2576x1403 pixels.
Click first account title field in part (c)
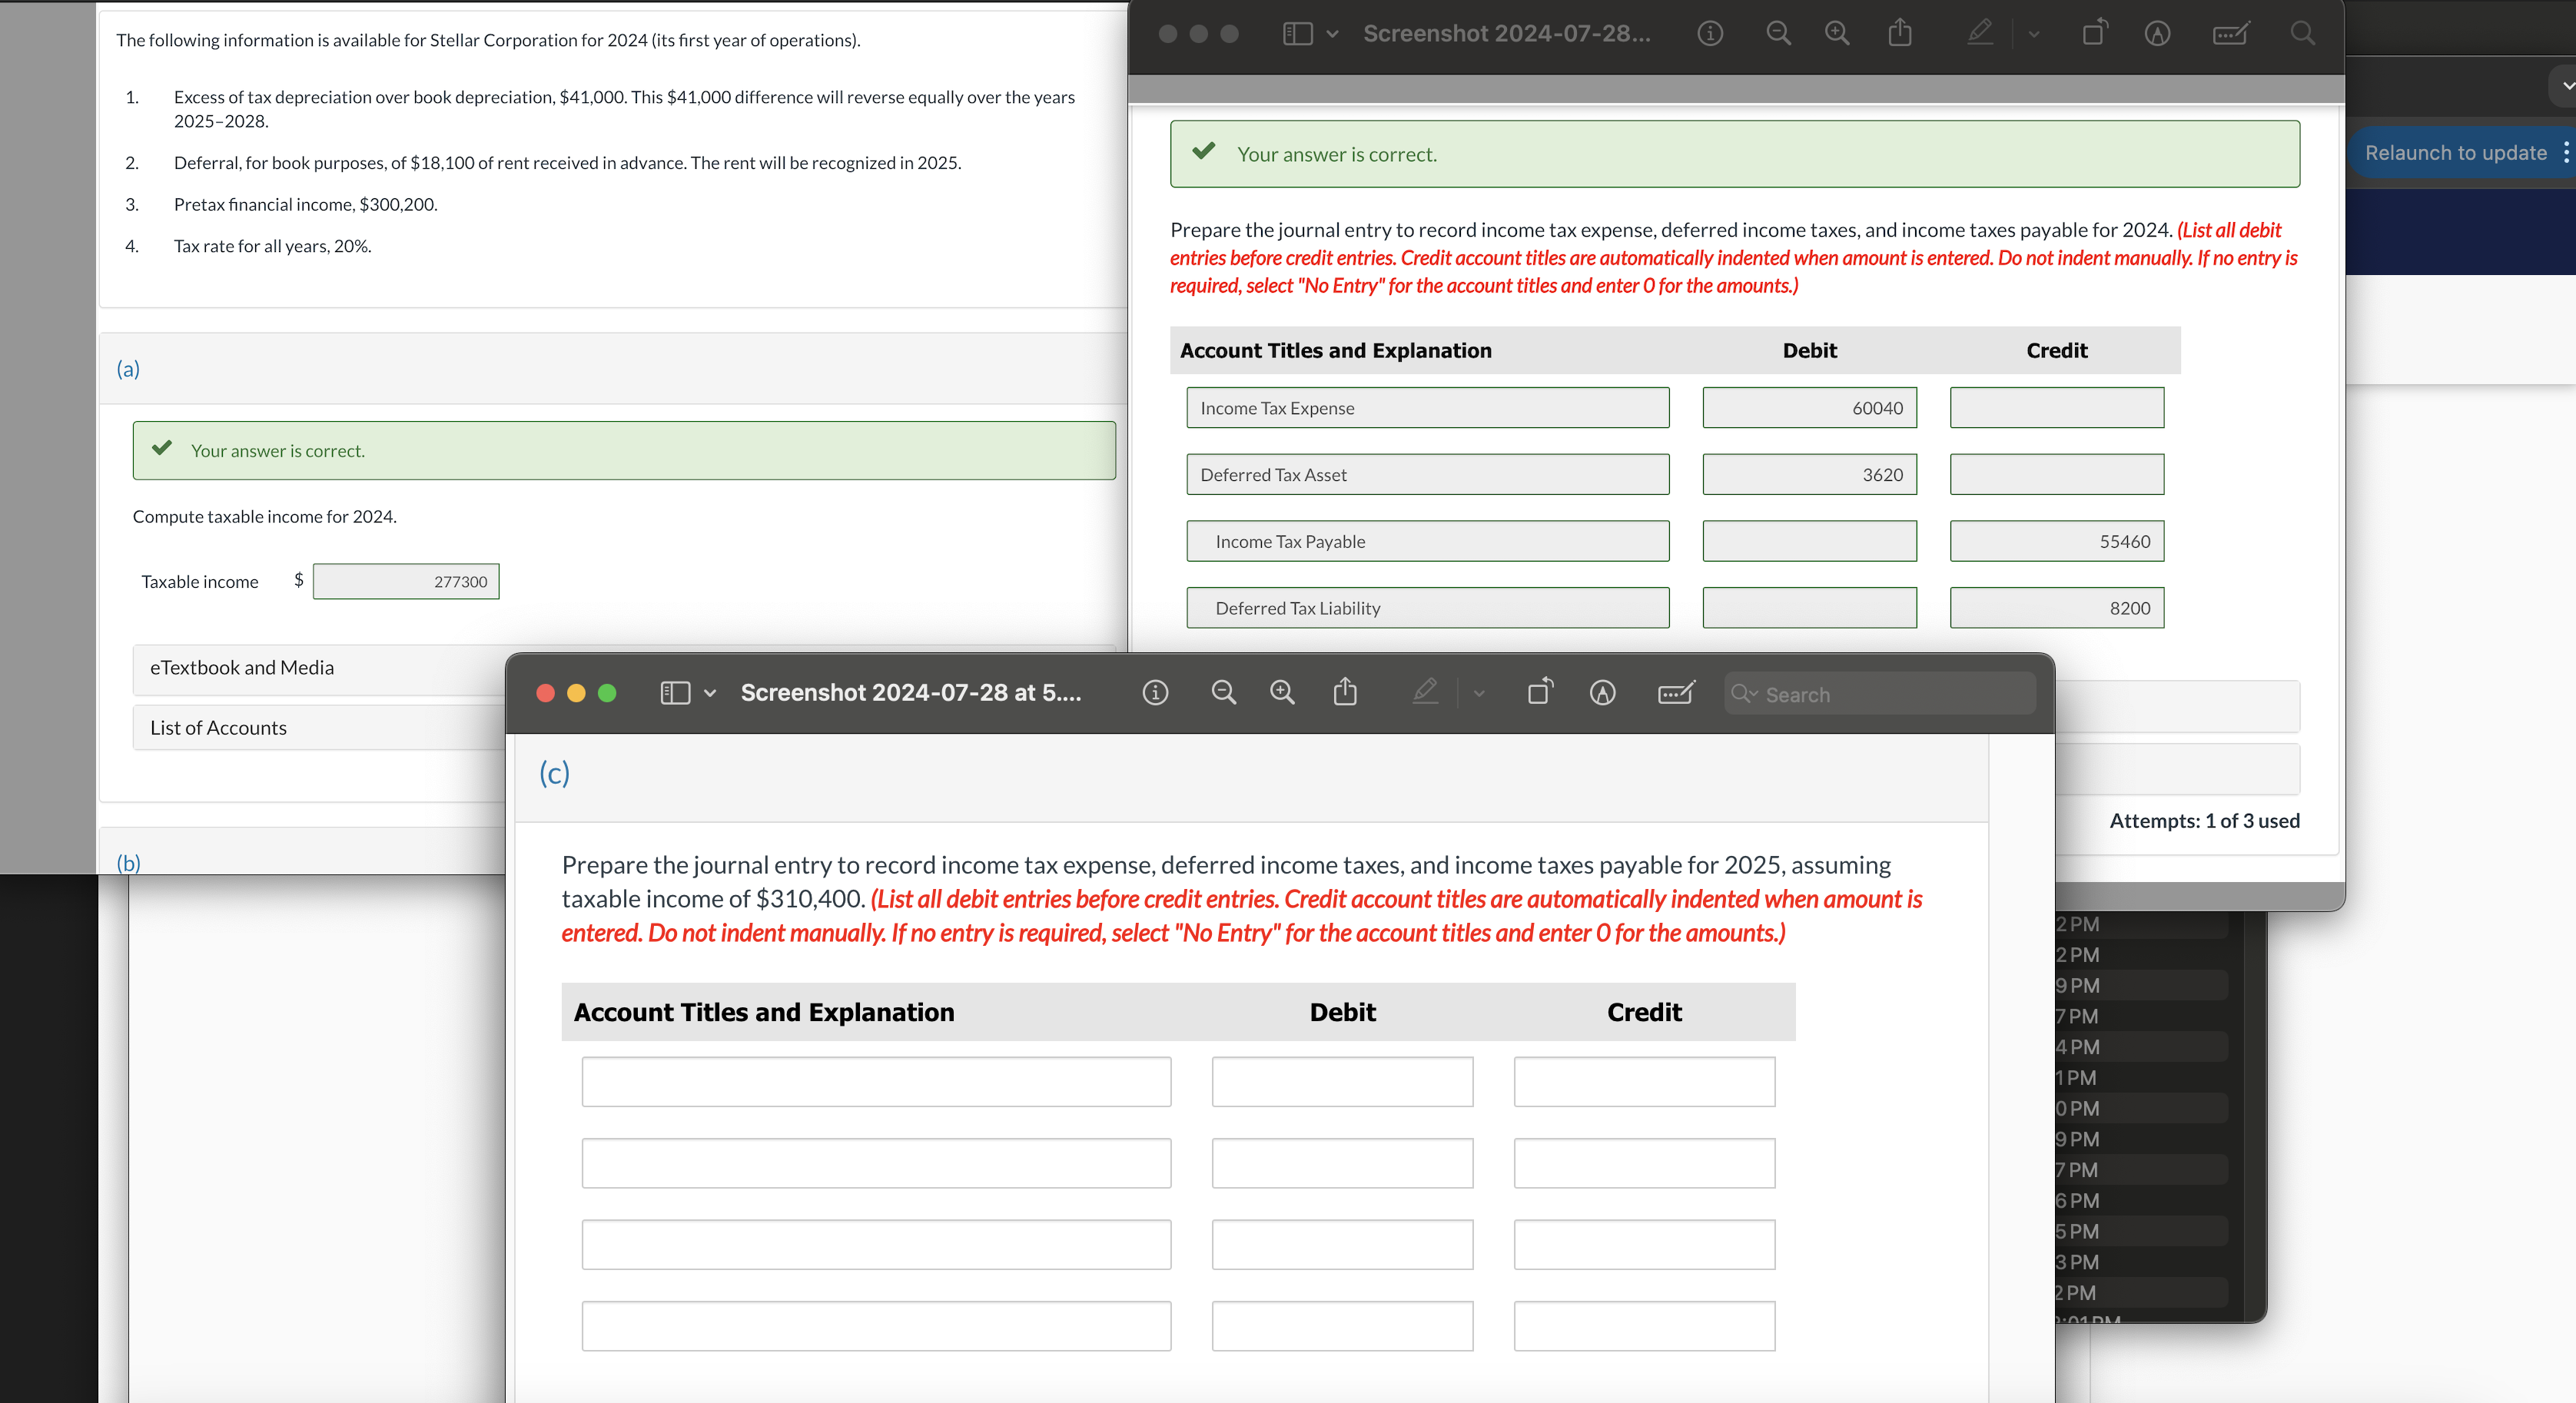[x=876, y=1082]
